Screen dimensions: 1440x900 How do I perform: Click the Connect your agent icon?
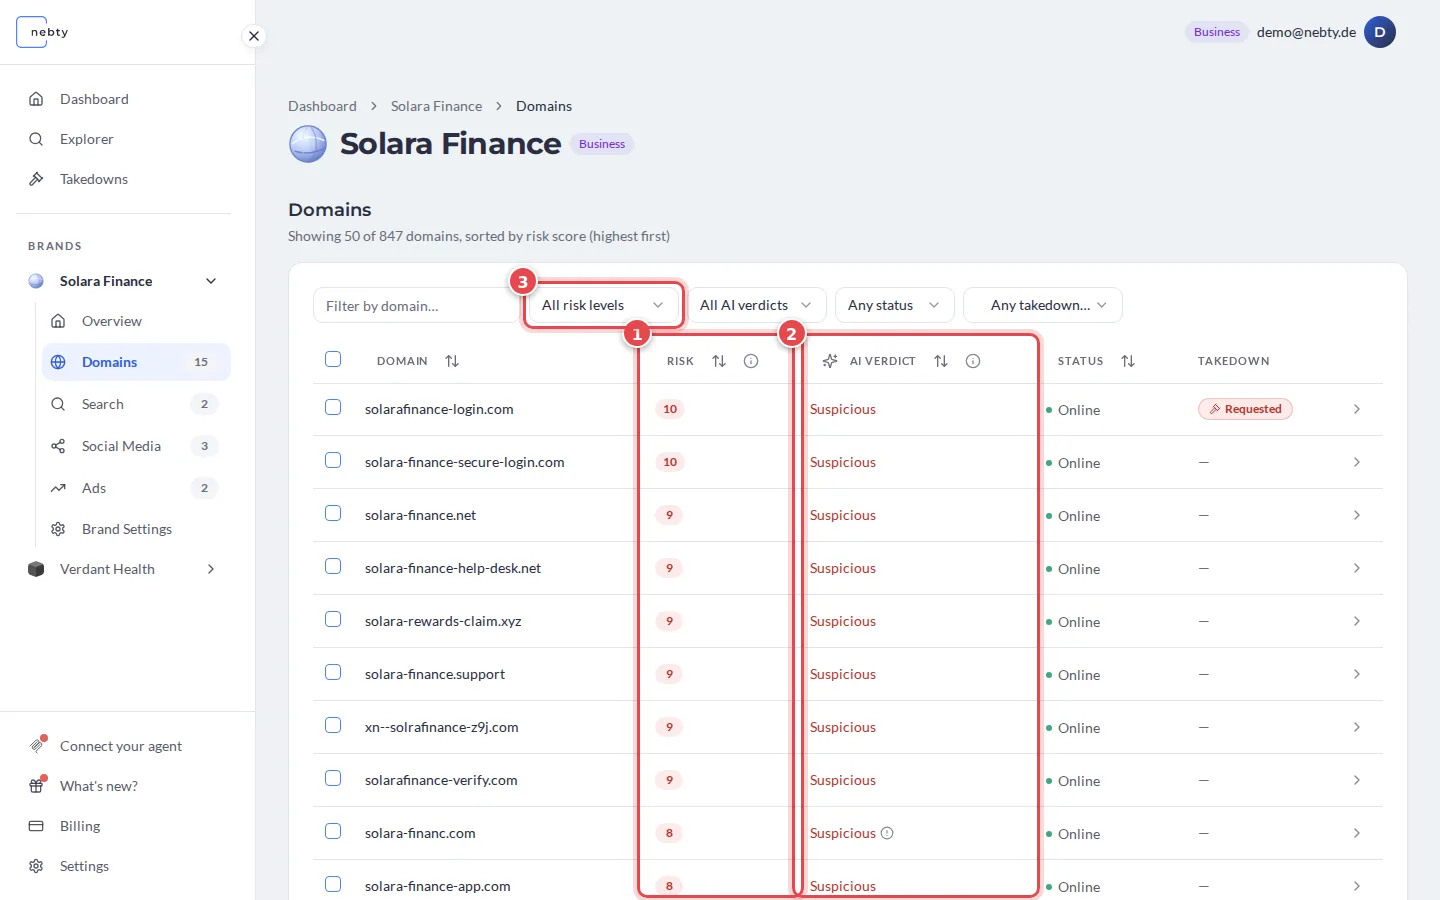(x=37, y=745)
